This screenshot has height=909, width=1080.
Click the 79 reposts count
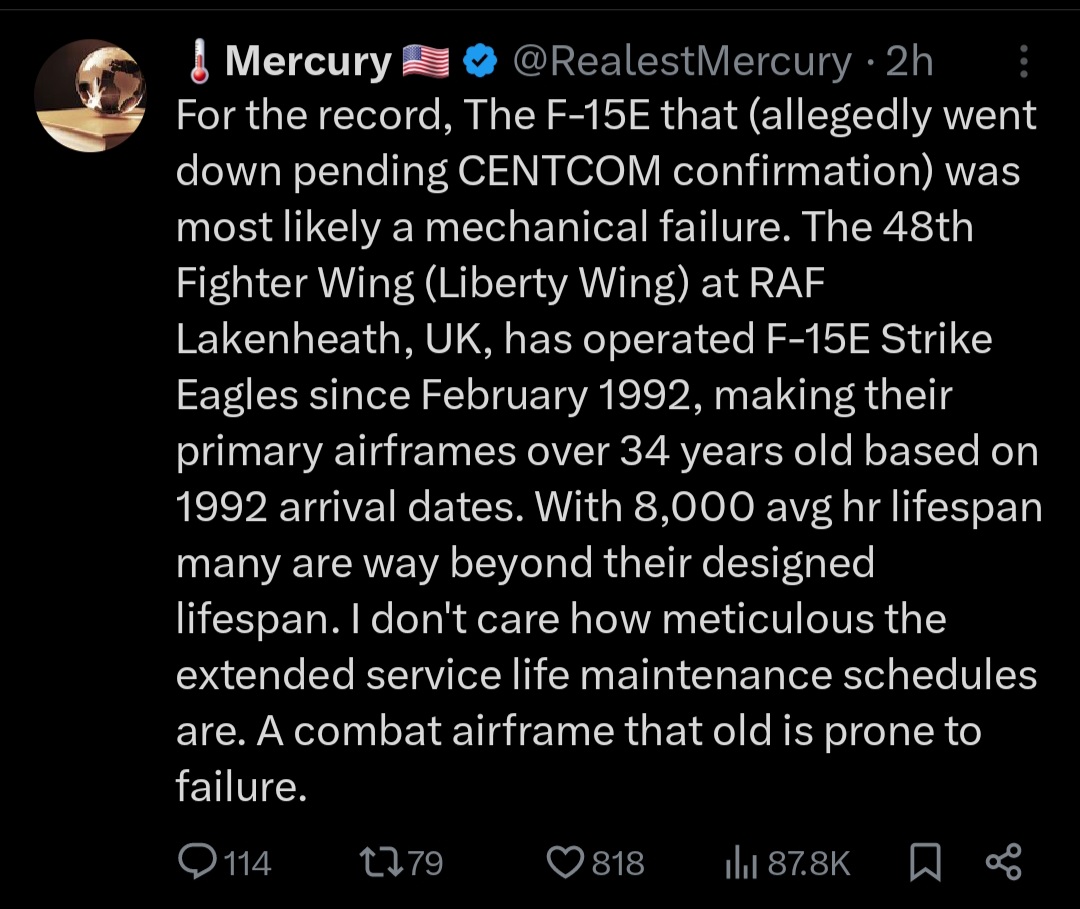tap(425, 863)
